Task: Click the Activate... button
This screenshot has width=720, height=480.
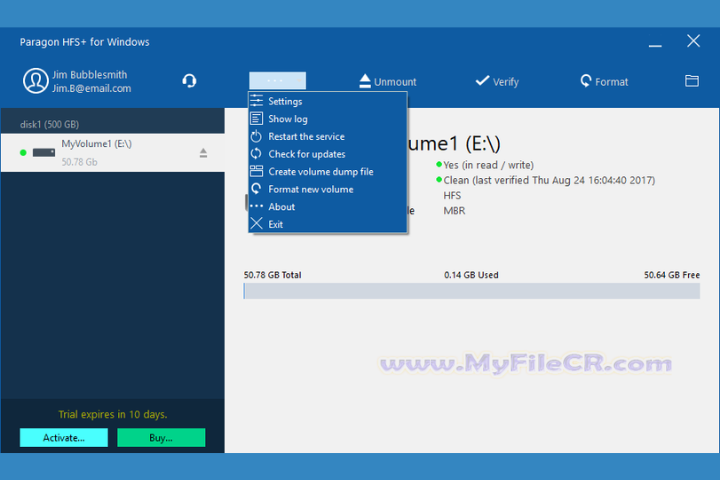Action: pyautogui.click(x=64, y=437)
